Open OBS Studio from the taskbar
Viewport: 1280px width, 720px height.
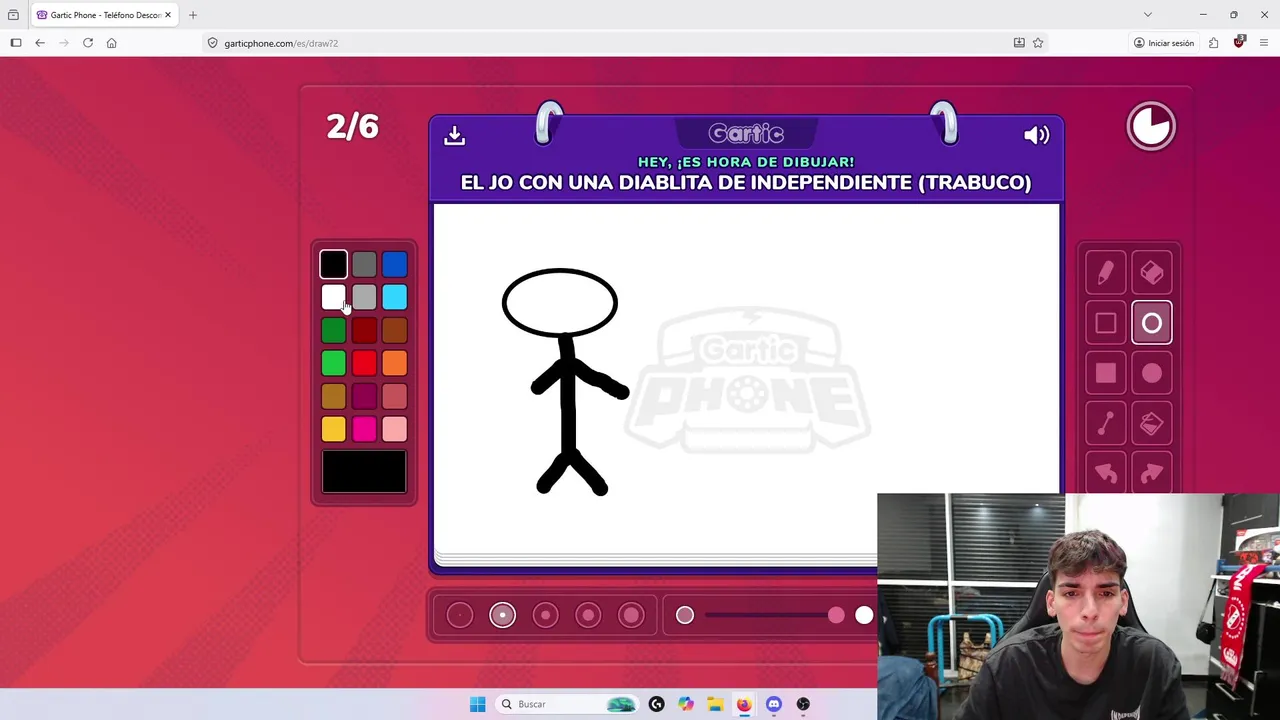[x=803, y=704]
